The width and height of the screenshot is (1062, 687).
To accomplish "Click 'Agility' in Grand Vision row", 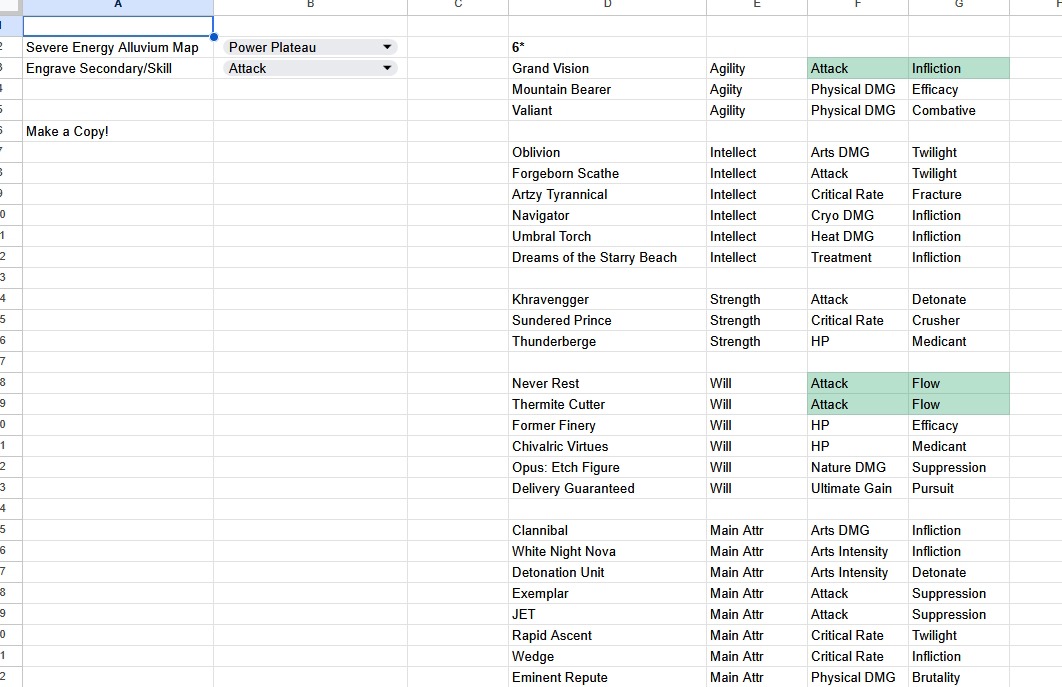I will 757,68.
